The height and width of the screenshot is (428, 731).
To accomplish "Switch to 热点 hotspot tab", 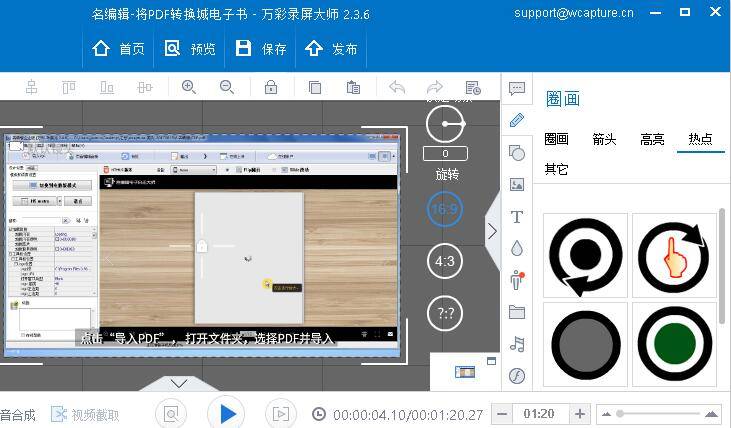I will tap(700, 139).
